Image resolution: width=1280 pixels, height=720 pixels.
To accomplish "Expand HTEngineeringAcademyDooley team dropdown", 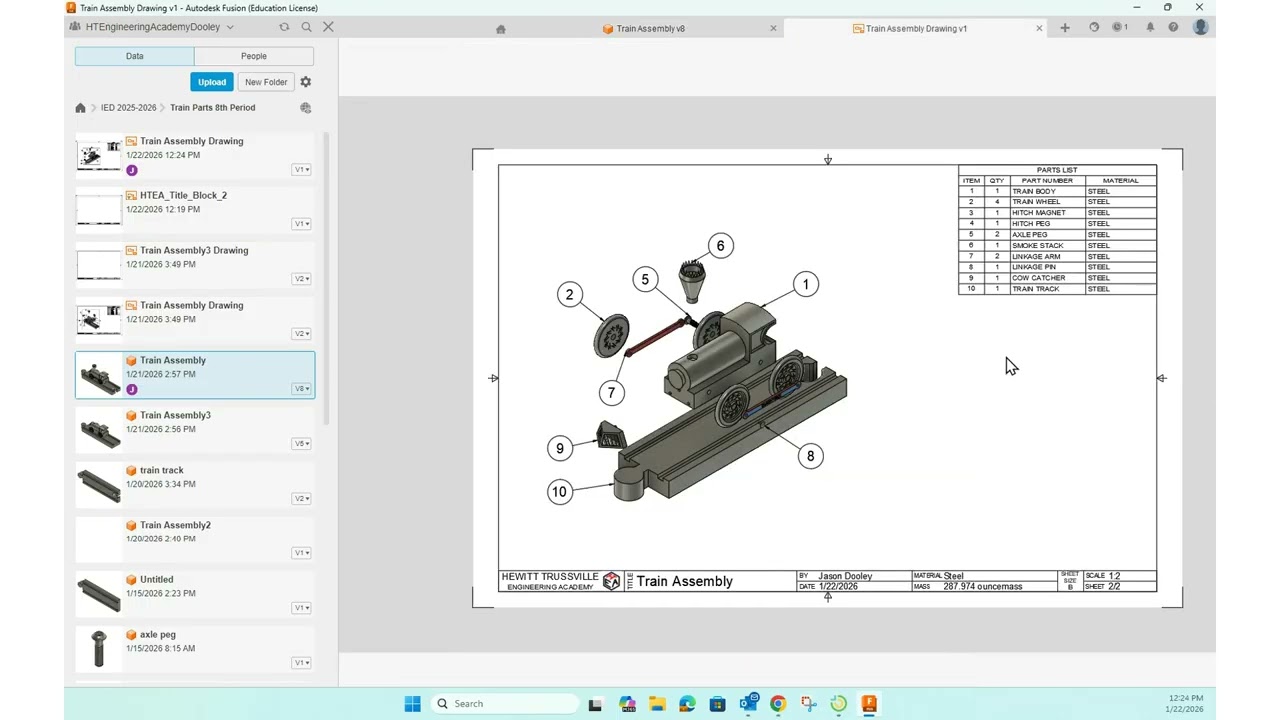I will (230, 27).
